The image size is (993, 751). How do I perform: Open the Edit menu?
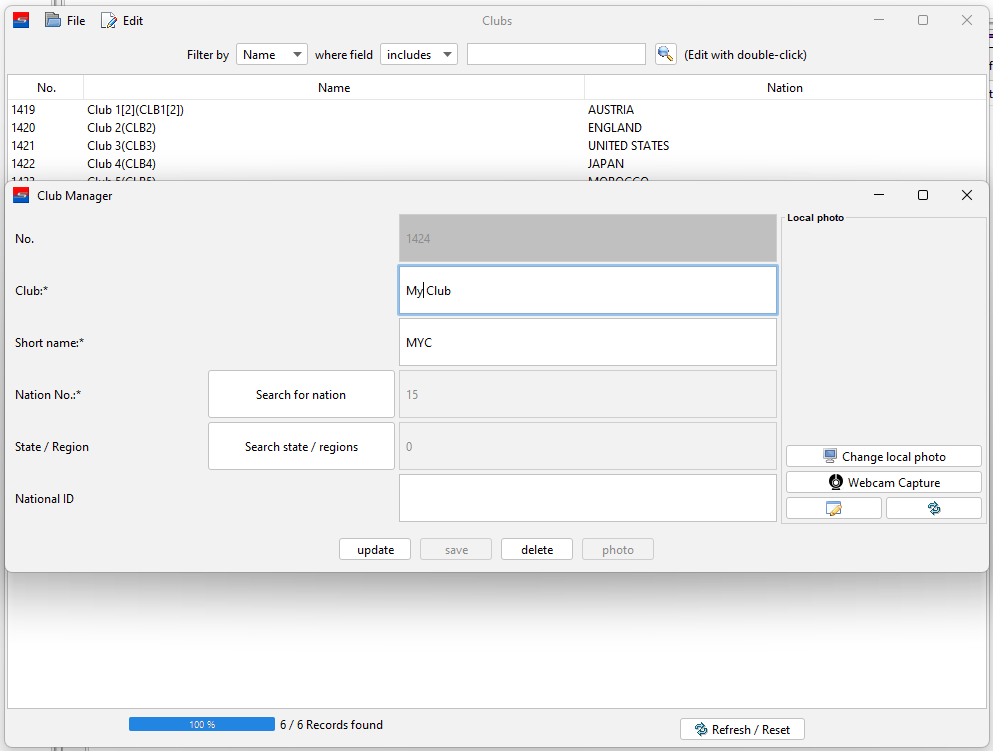point(122,21)
